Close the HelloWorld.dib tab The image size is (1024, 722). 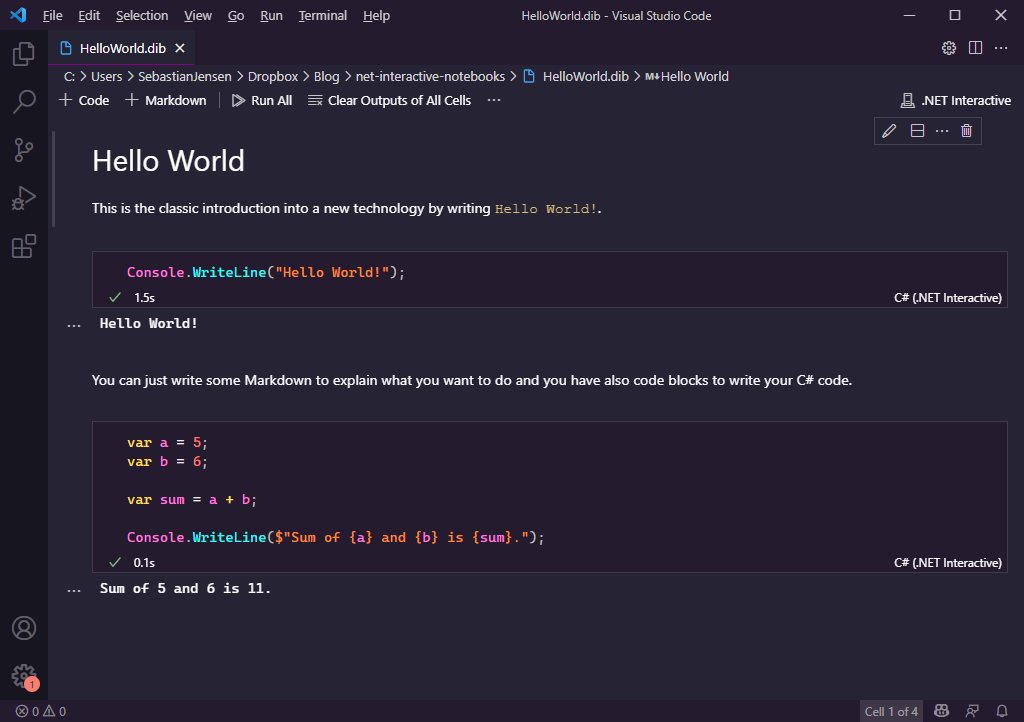coord(180,48)
